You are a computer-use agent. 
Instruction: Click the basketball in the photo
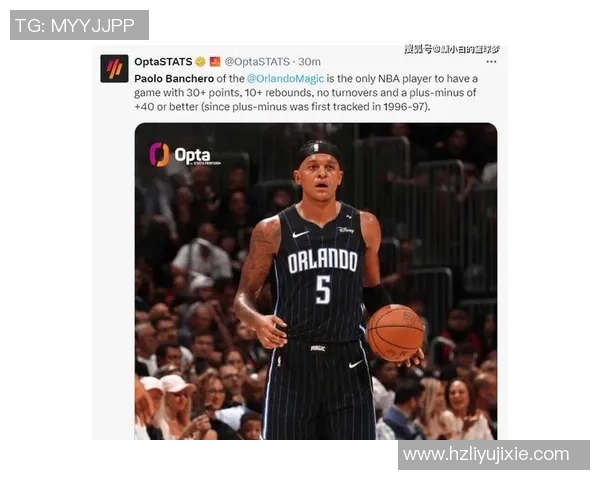coord(395,333)
